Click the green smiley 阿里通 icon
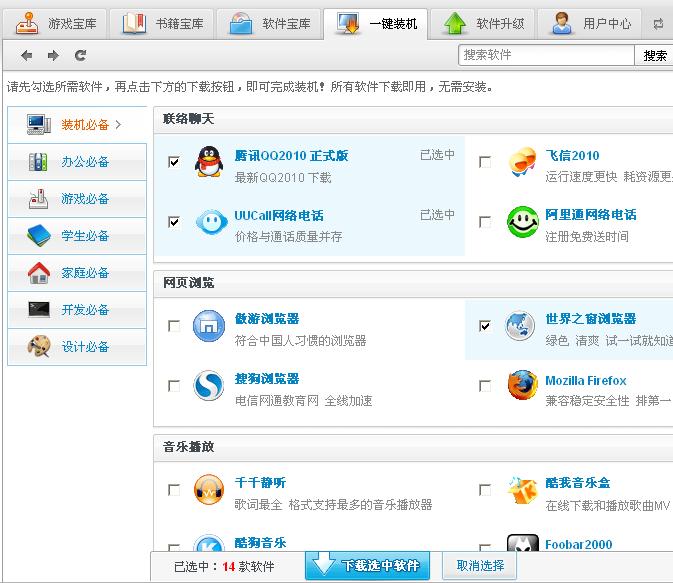This screenshot has height=583, width=673. (x=522, y=222)
